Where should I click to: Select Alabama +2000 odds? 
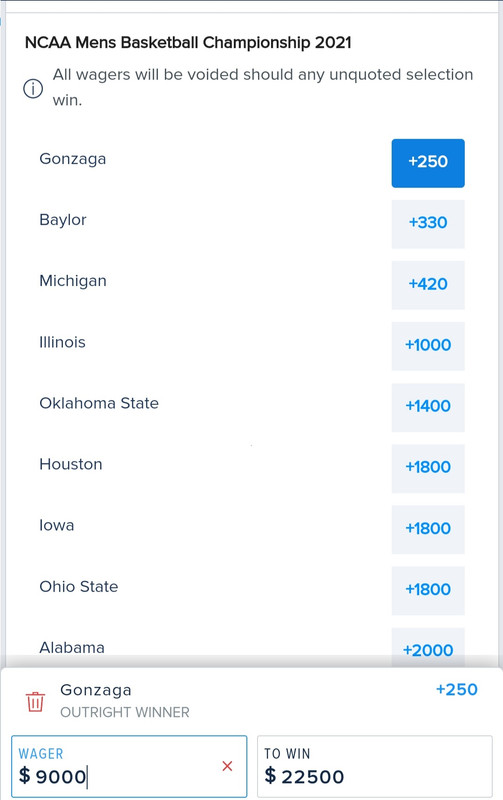(428, 647)
